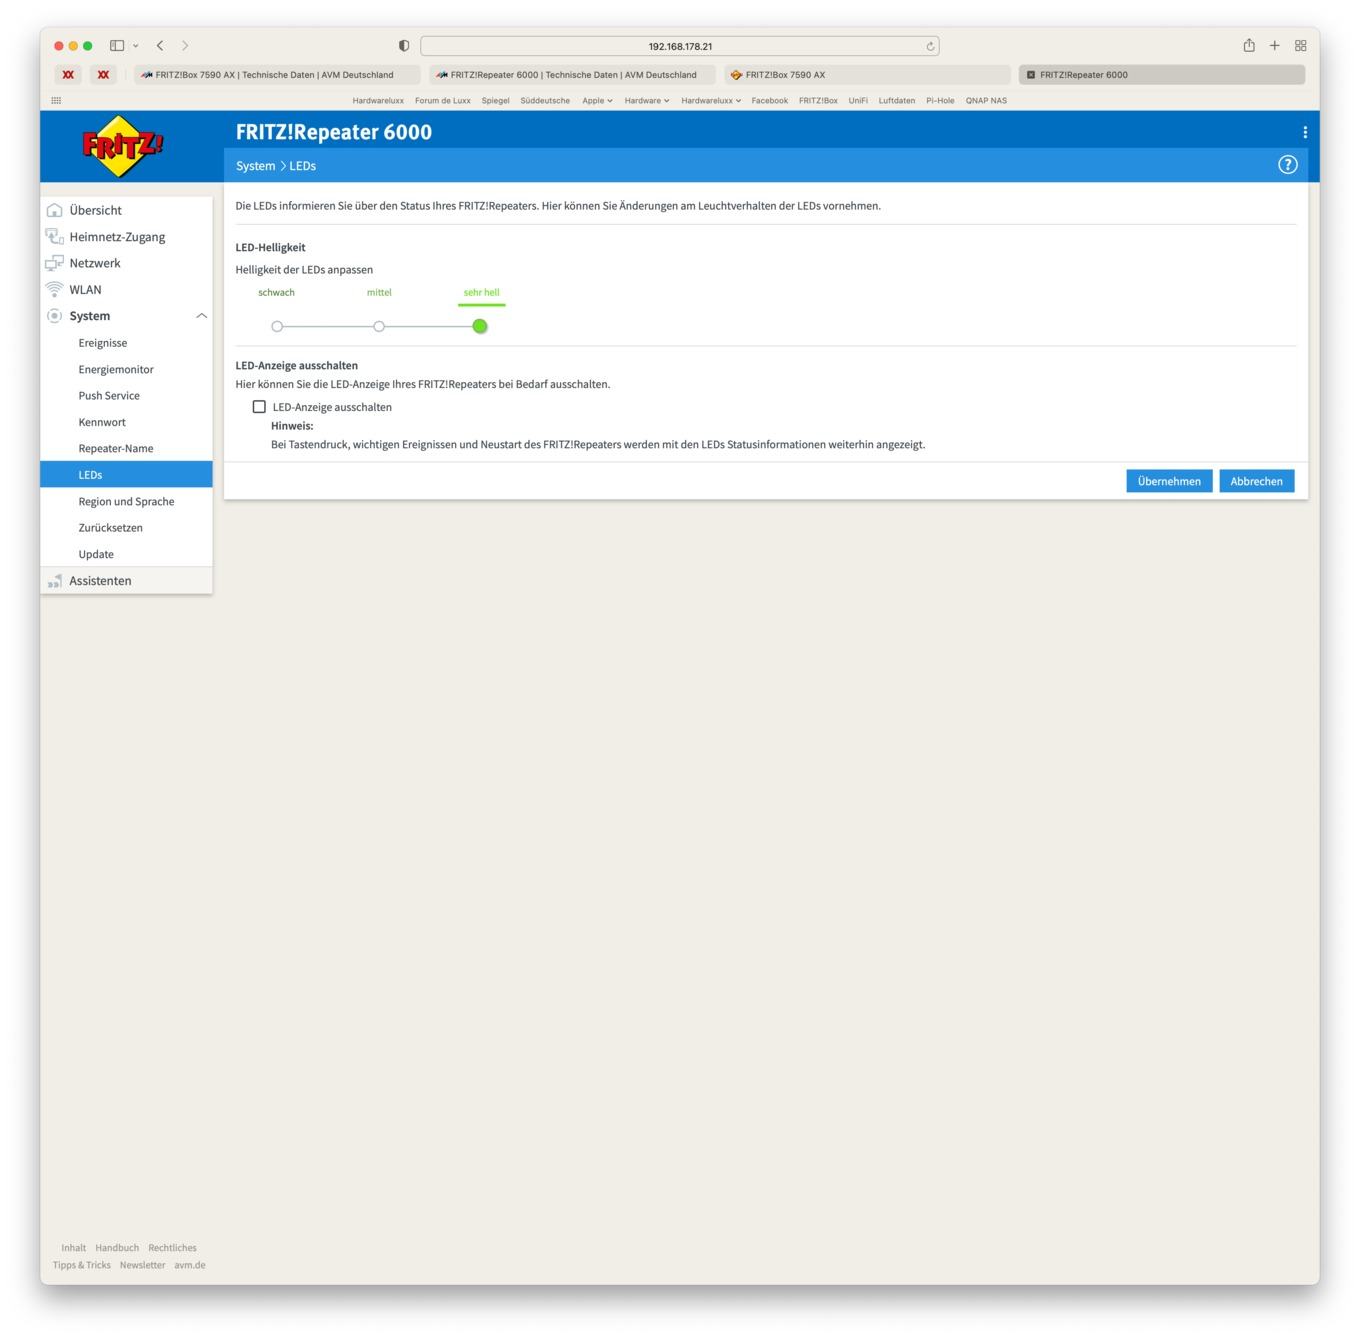This screenshot has height=1338, width=1360.
Task: Open Handbuch footer link
Action: pyautogui.click(x=117, y=1248)
